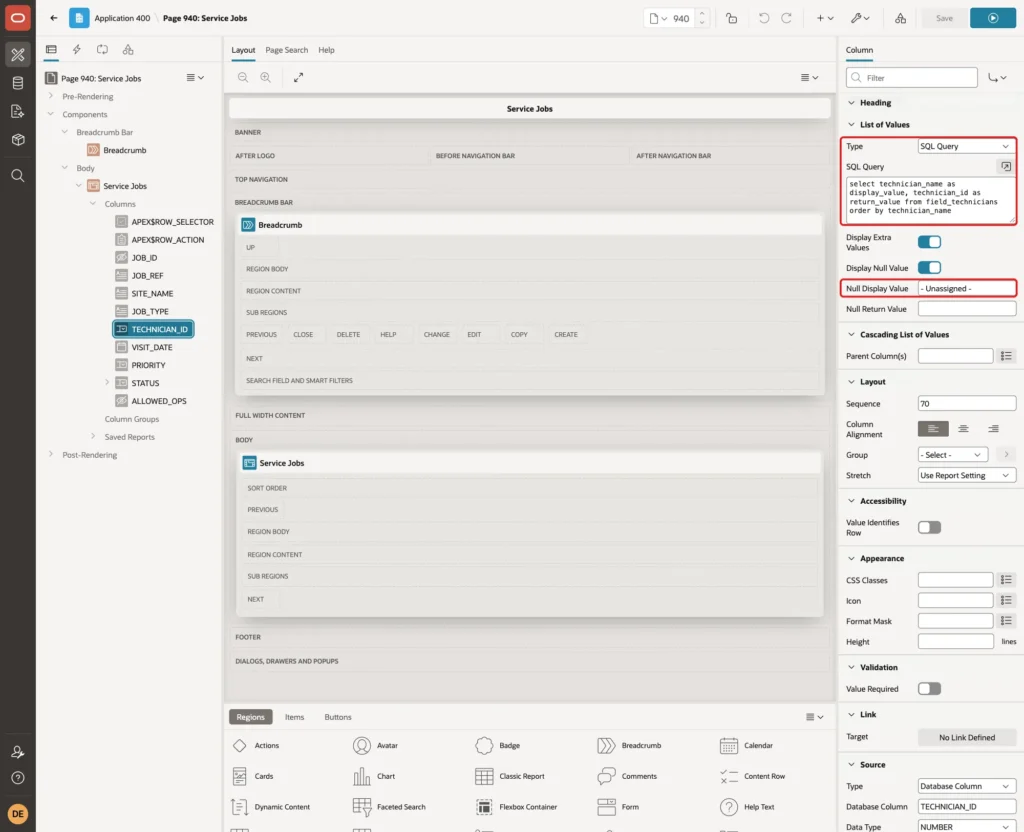
Task: Collapse the Cascading List of Values section
Action: 851,334
